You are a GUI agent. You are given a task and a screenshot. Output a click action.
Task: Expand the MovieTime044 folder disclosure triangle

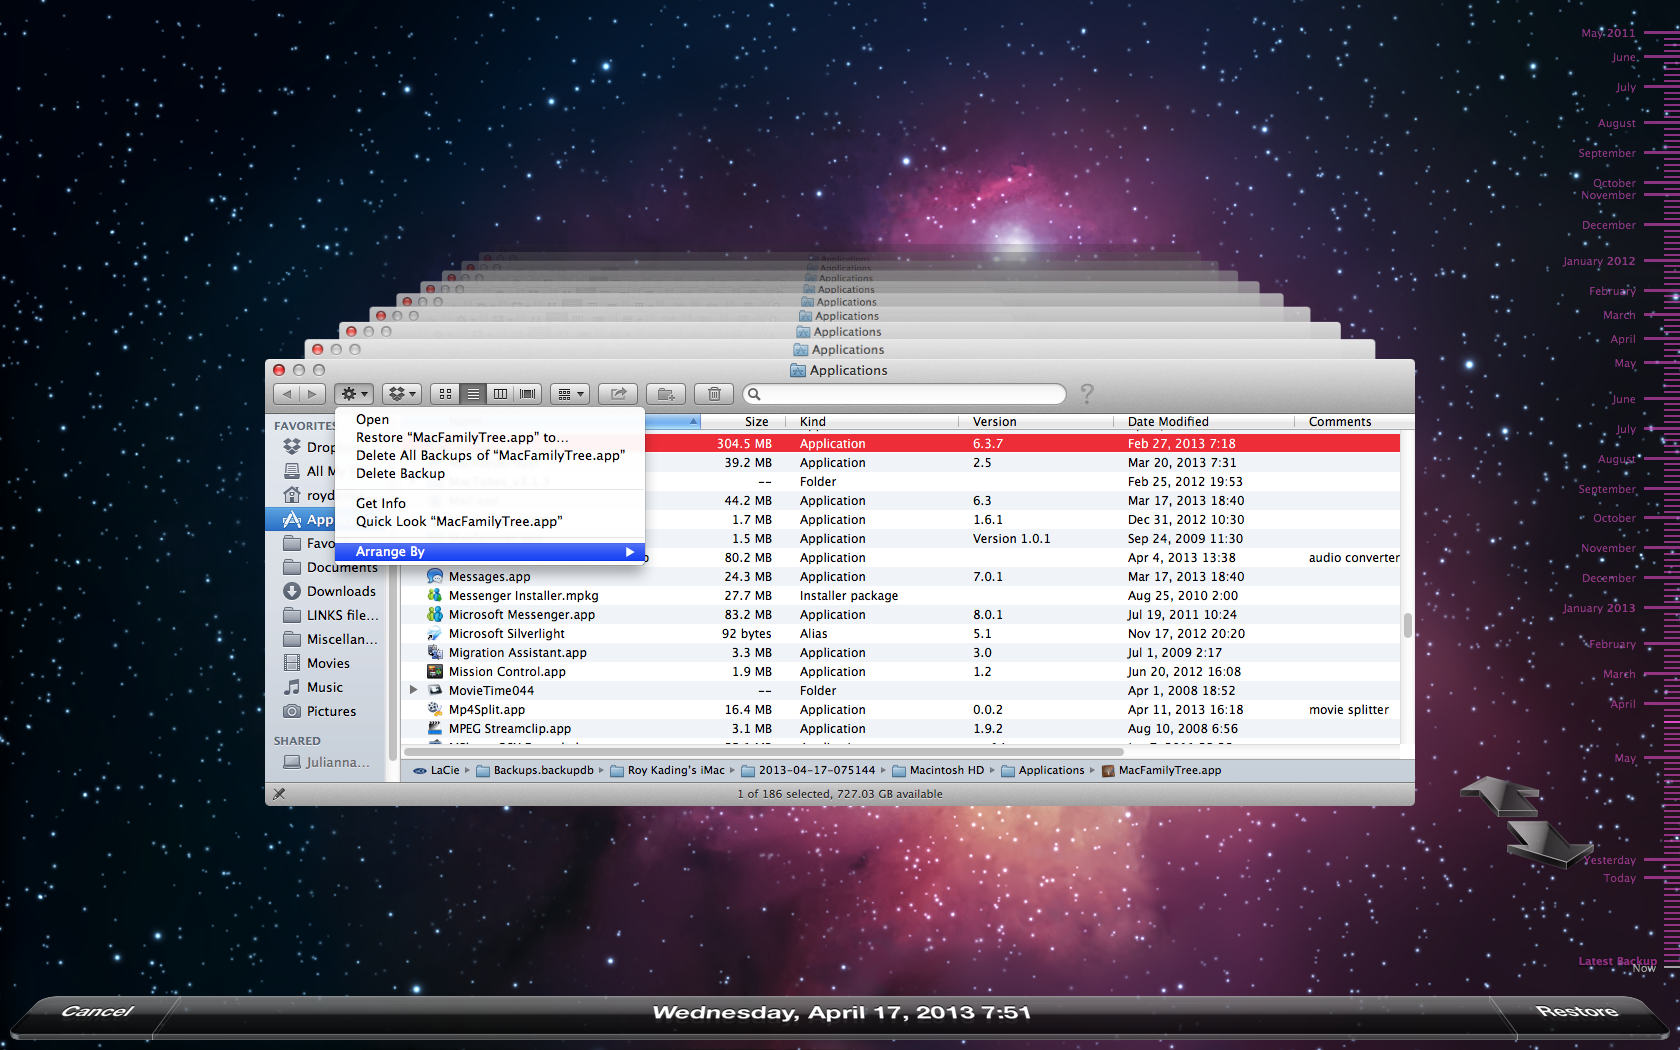(413, 690)
